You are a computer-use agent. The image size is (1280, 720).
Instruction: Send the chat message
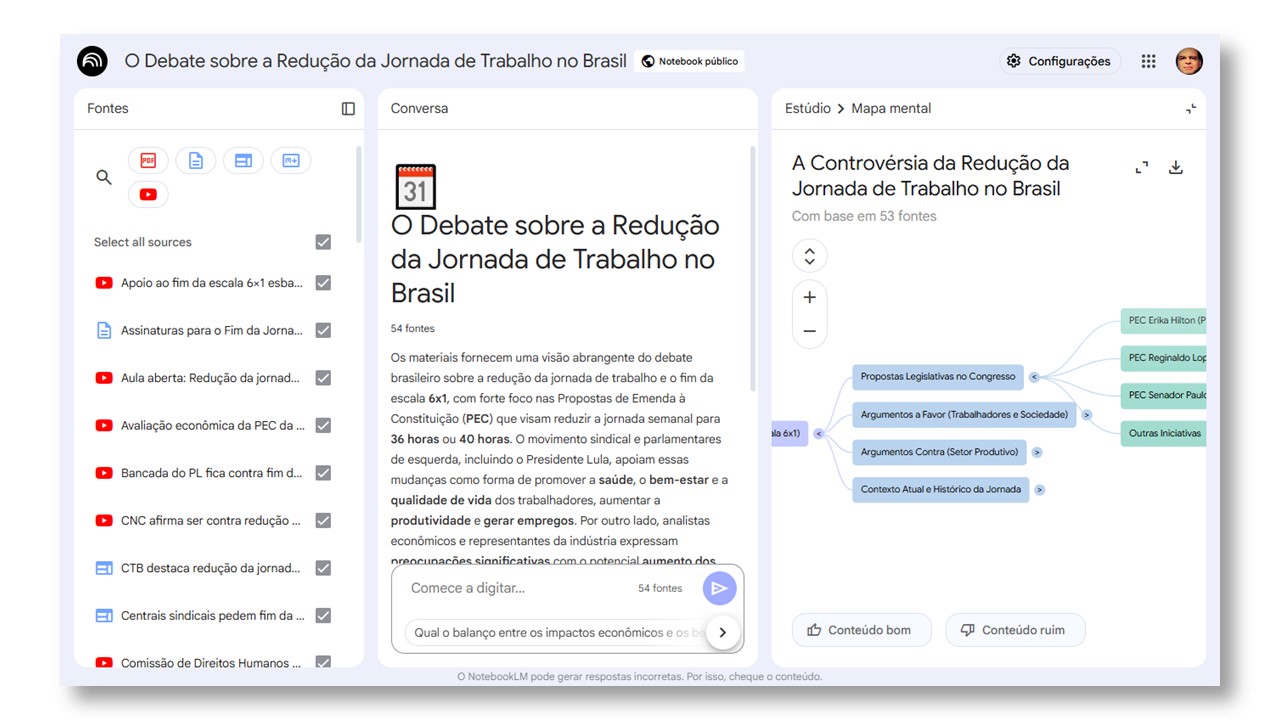pyautogui.click(x=719, y=588)
